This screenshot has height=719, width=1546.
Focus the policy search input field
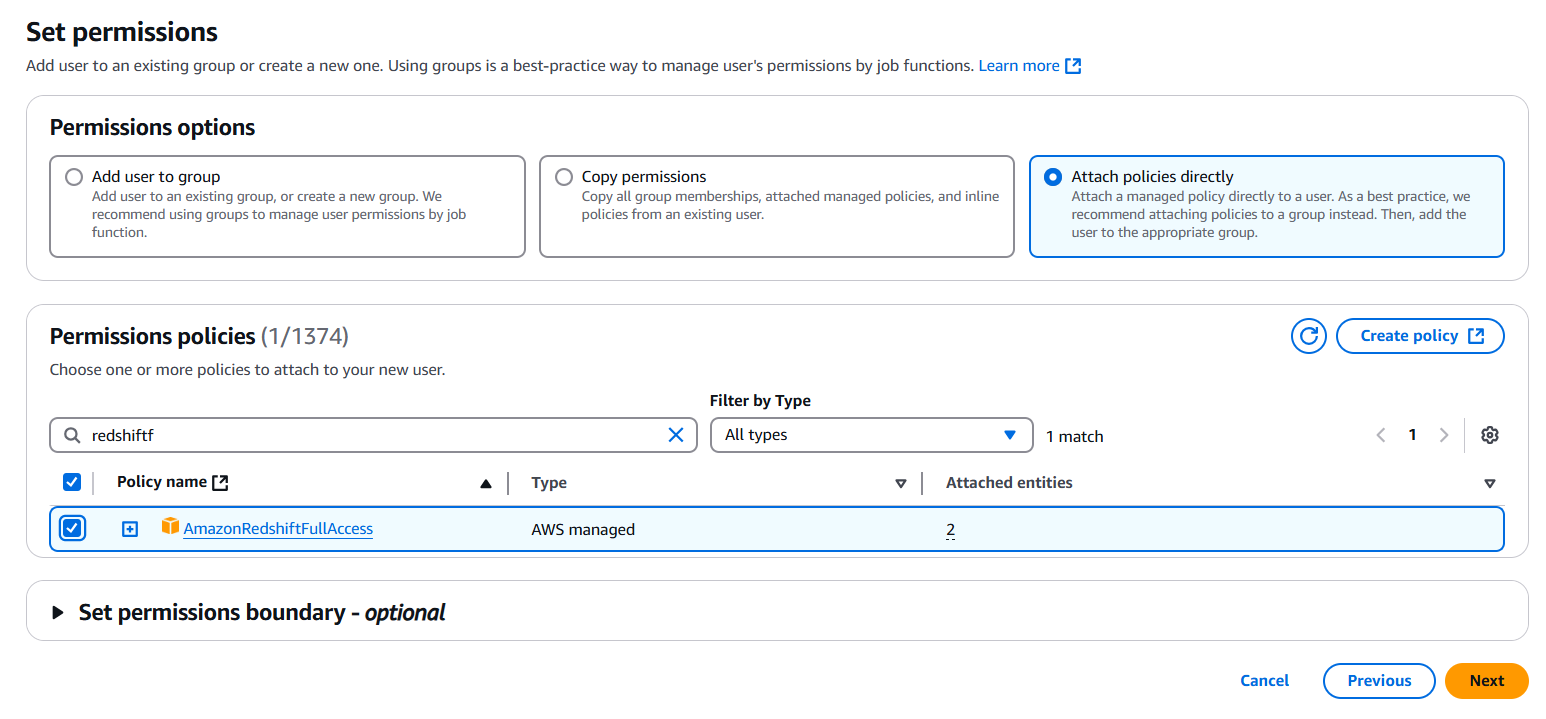click(x=373, y=435)
